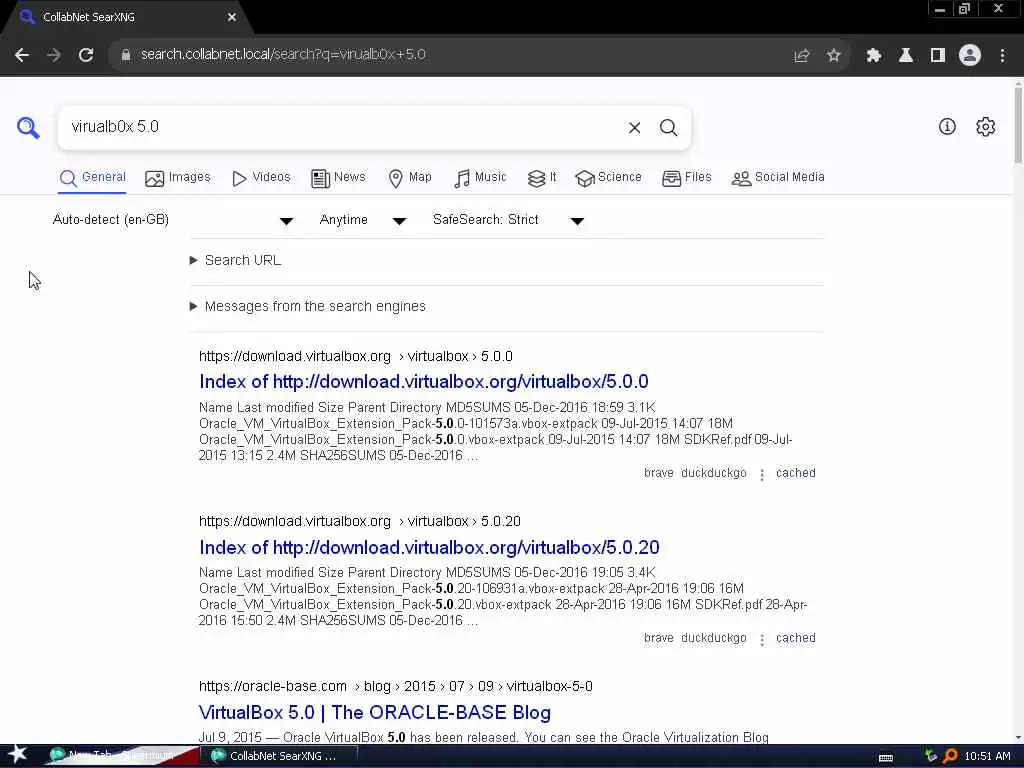The image size is (1024, 768).
Task: Click duckduckgo engine label on 5.0.0 result
Action: coord(713,473)
